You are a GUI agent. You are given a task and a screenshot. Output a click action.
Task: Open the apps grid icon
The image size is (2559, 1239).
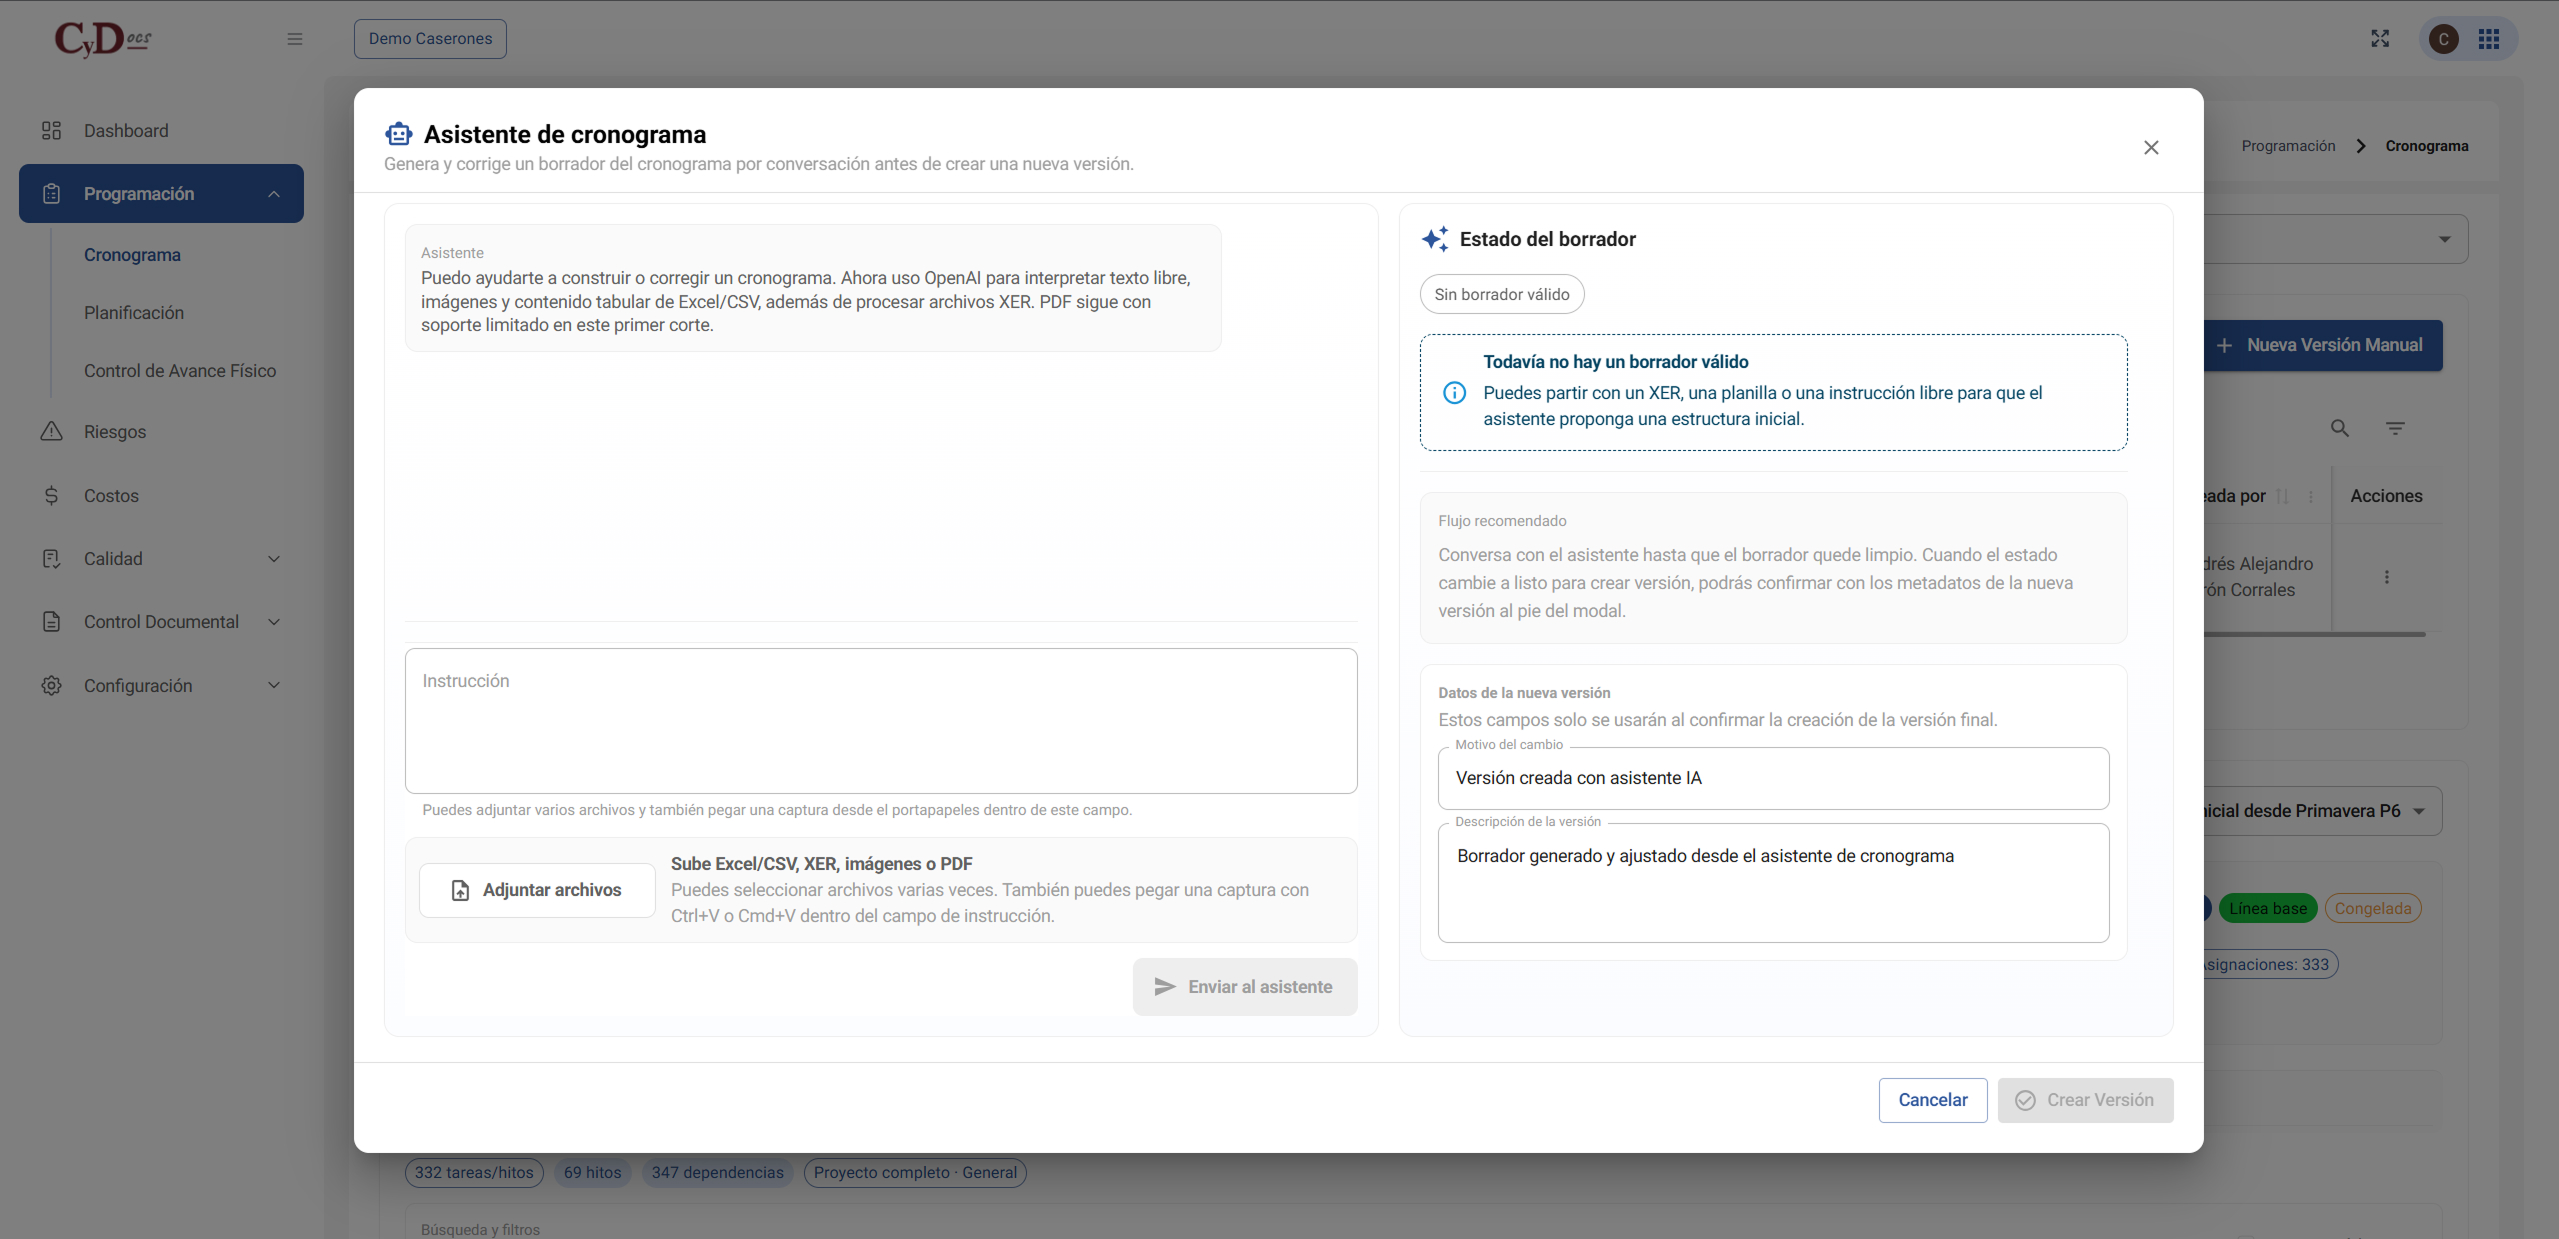(x=2489, y=39)
